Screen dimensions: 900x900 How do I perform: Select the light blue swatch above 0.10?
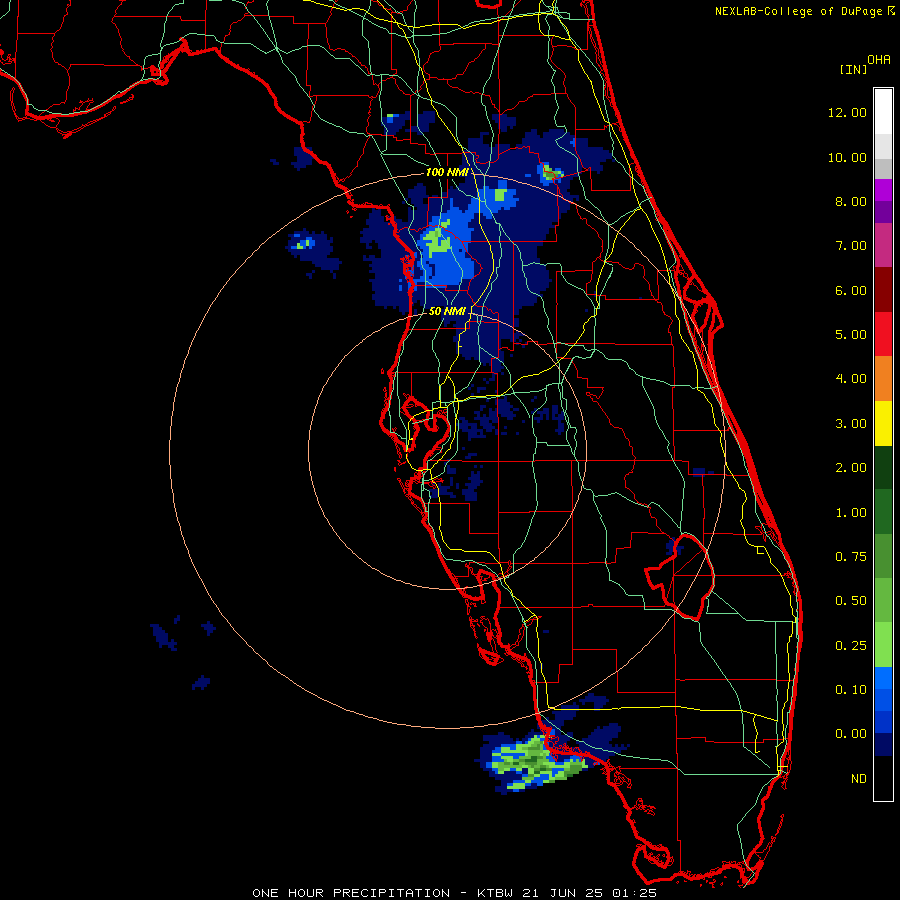(x=883, y=678)
